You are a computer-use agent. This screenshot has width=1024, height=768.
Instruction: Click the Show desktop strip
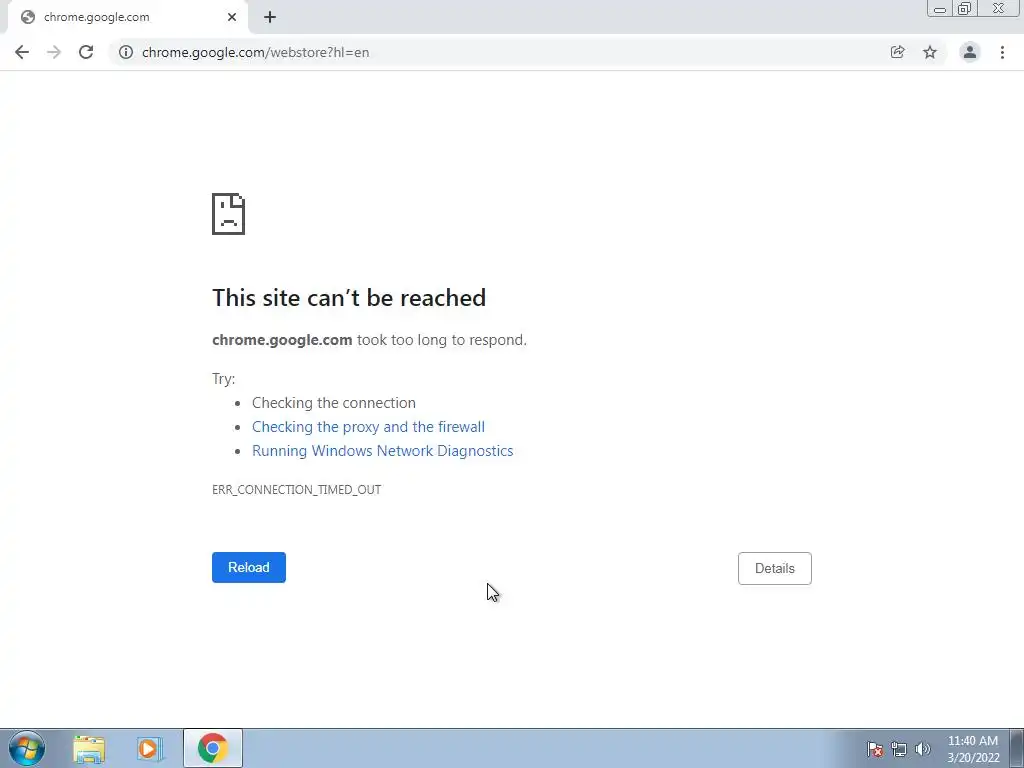point(1017,748)
